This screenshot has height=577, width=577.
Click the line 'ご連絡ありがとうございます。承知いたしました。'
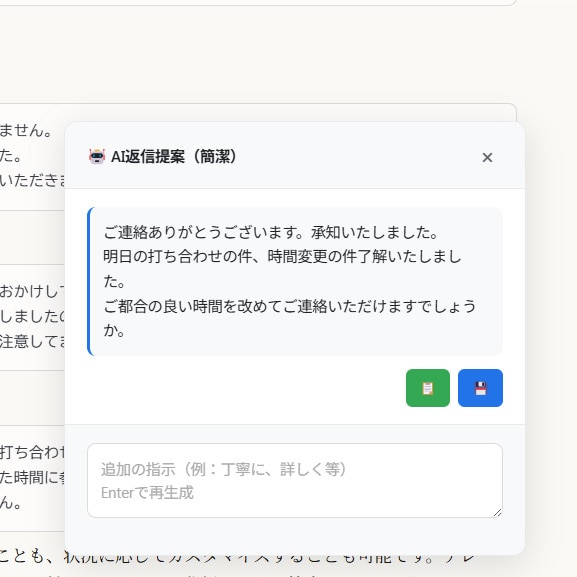[x=270, y=233]
